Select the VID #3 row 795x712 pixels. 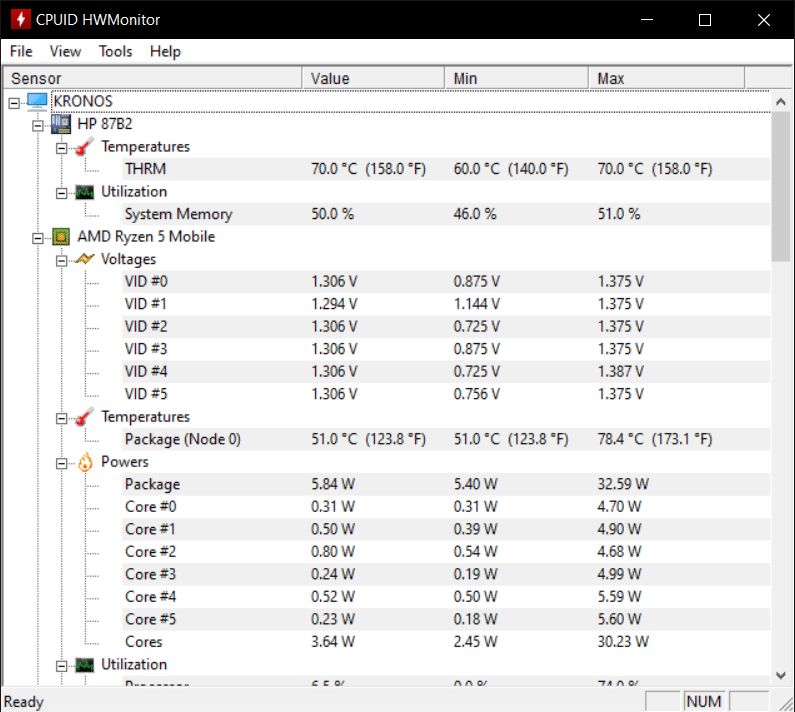pos(446,349)
